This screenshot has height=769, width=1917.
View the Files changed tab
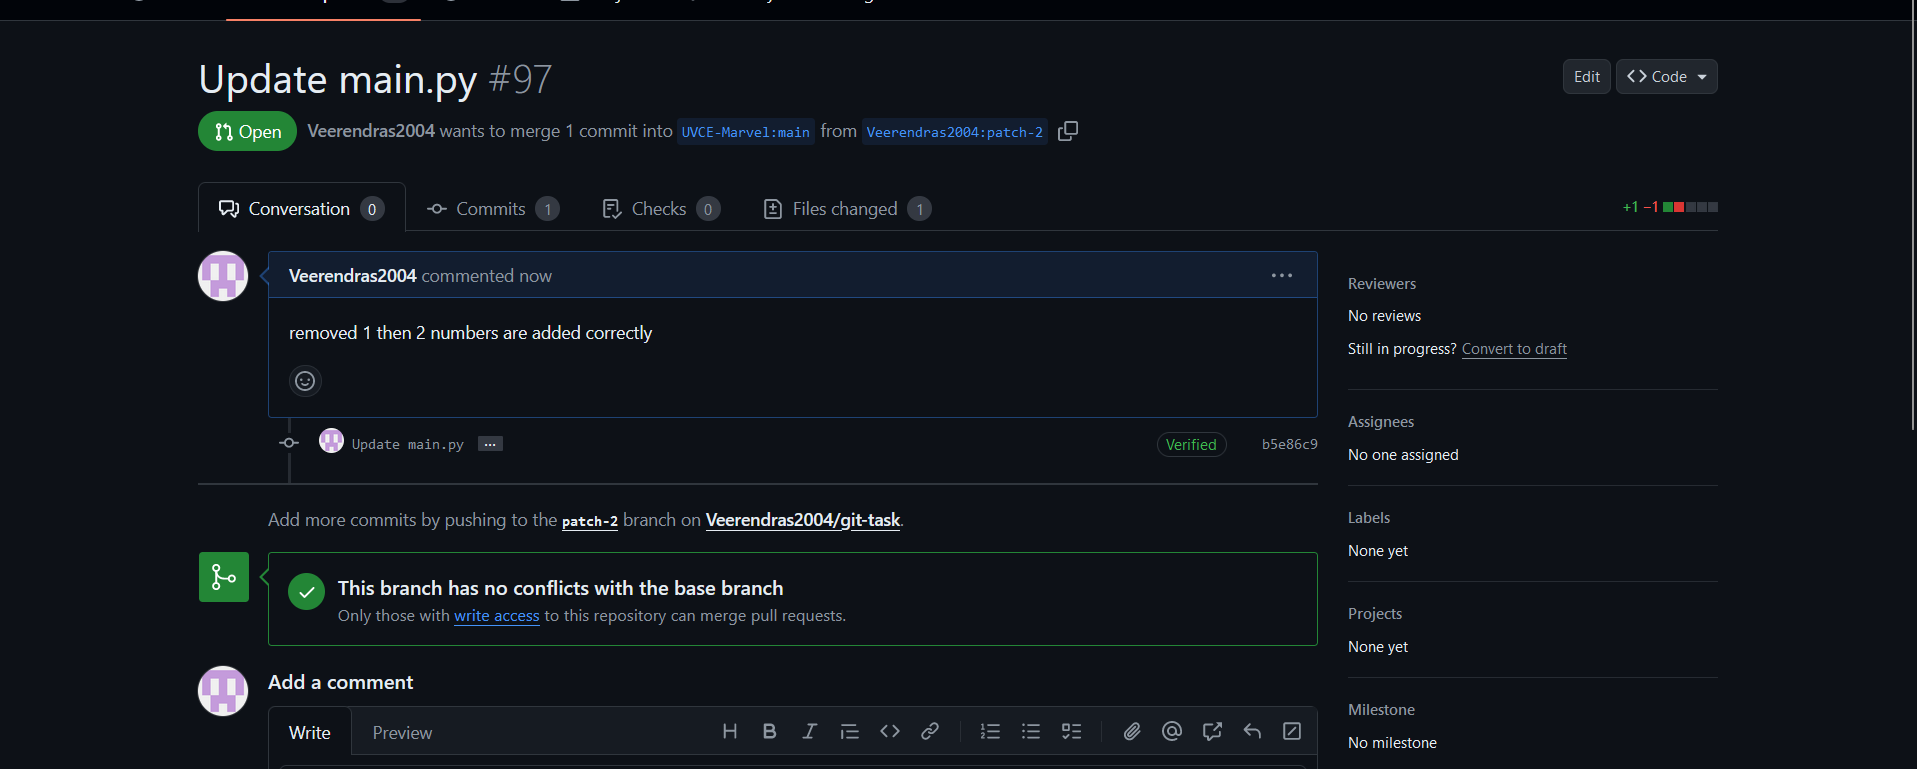point(847,208)
